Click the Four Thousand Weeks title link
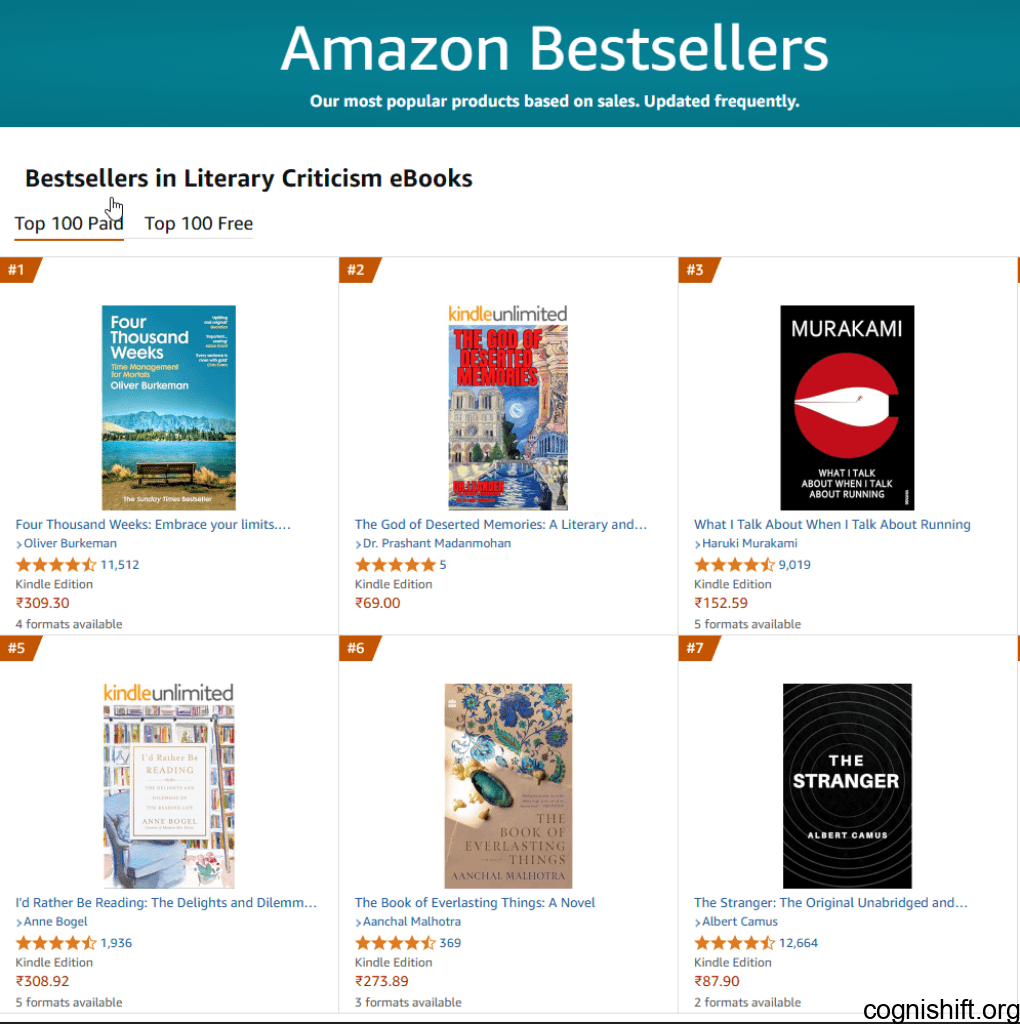The width and height of the screenshot is (1020, 1024). [153, 524]
